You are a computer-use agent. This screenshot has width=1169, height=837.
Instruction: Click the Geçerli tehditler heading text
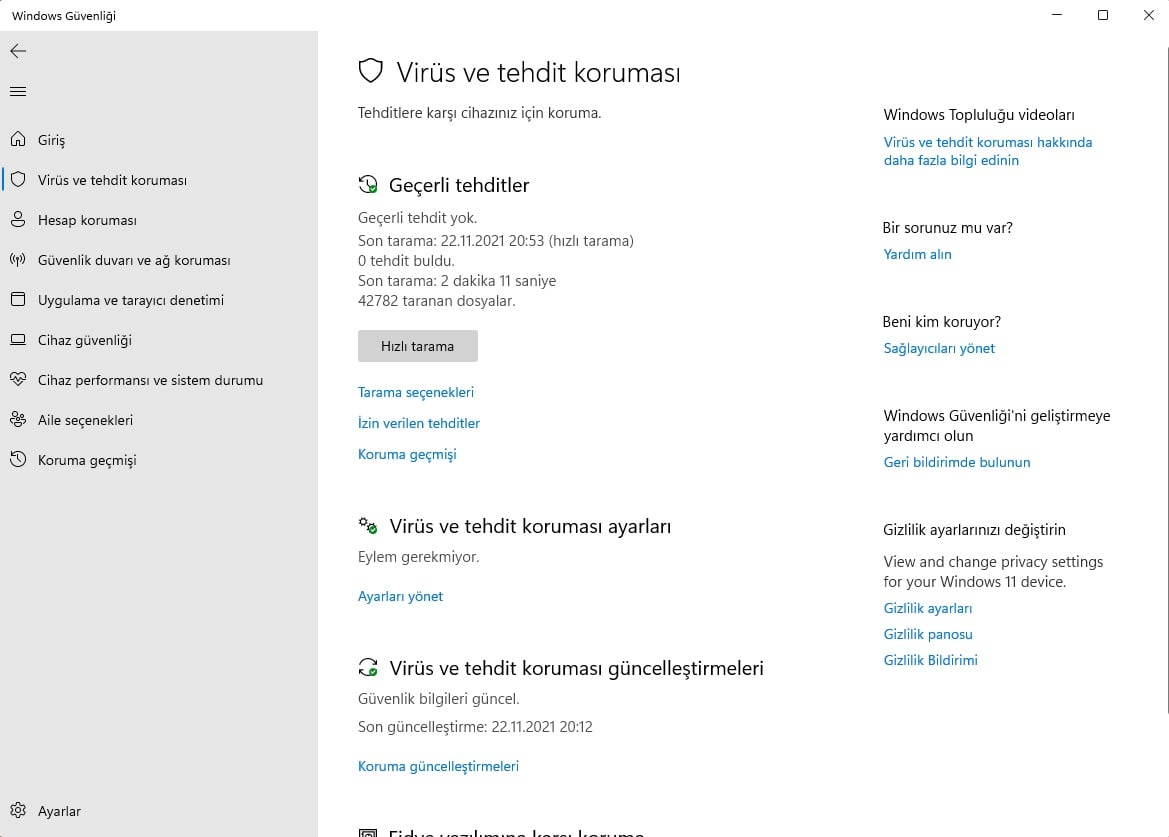(x=459, y=185)
